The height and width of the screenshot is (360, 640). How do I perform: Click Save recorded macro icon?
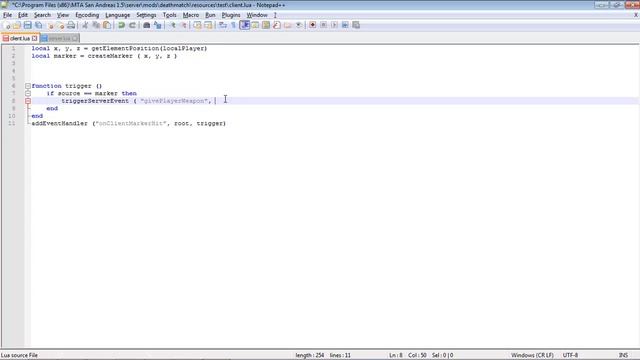coord(356,25)
